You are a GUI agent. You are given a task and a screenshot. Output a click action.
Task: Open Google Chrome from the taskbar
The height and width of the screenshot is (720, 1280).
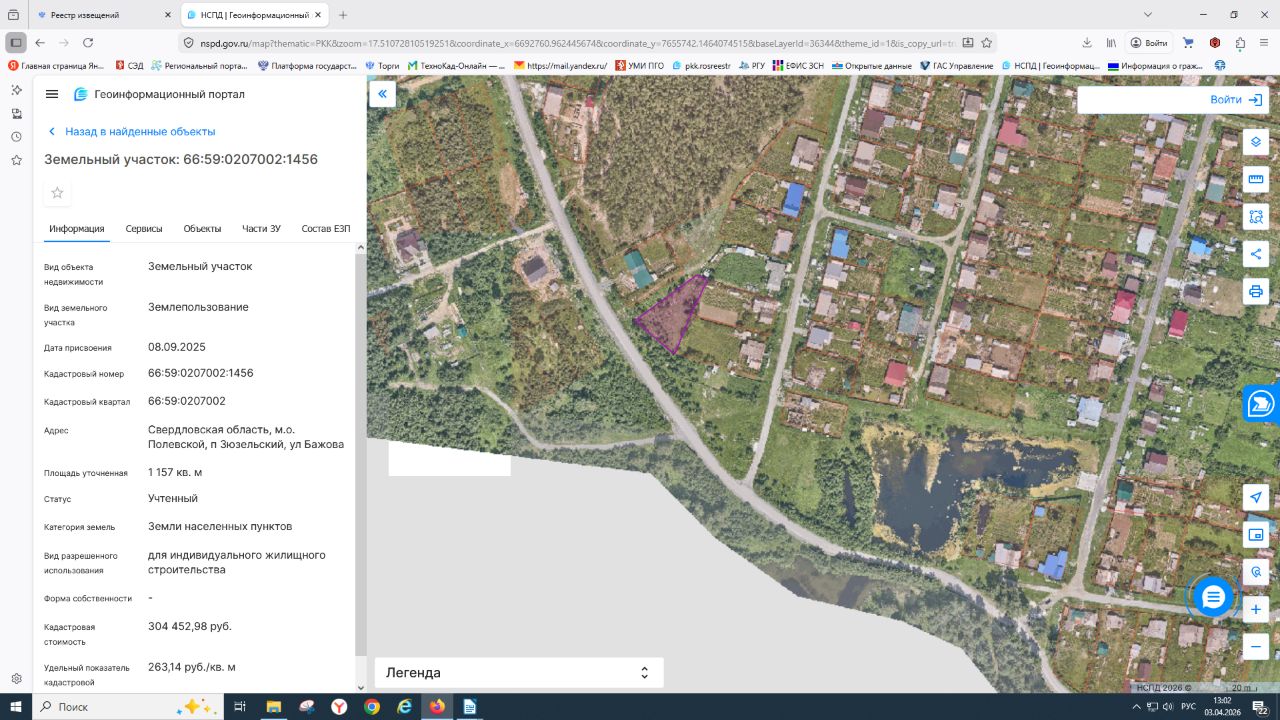(372, 707)
